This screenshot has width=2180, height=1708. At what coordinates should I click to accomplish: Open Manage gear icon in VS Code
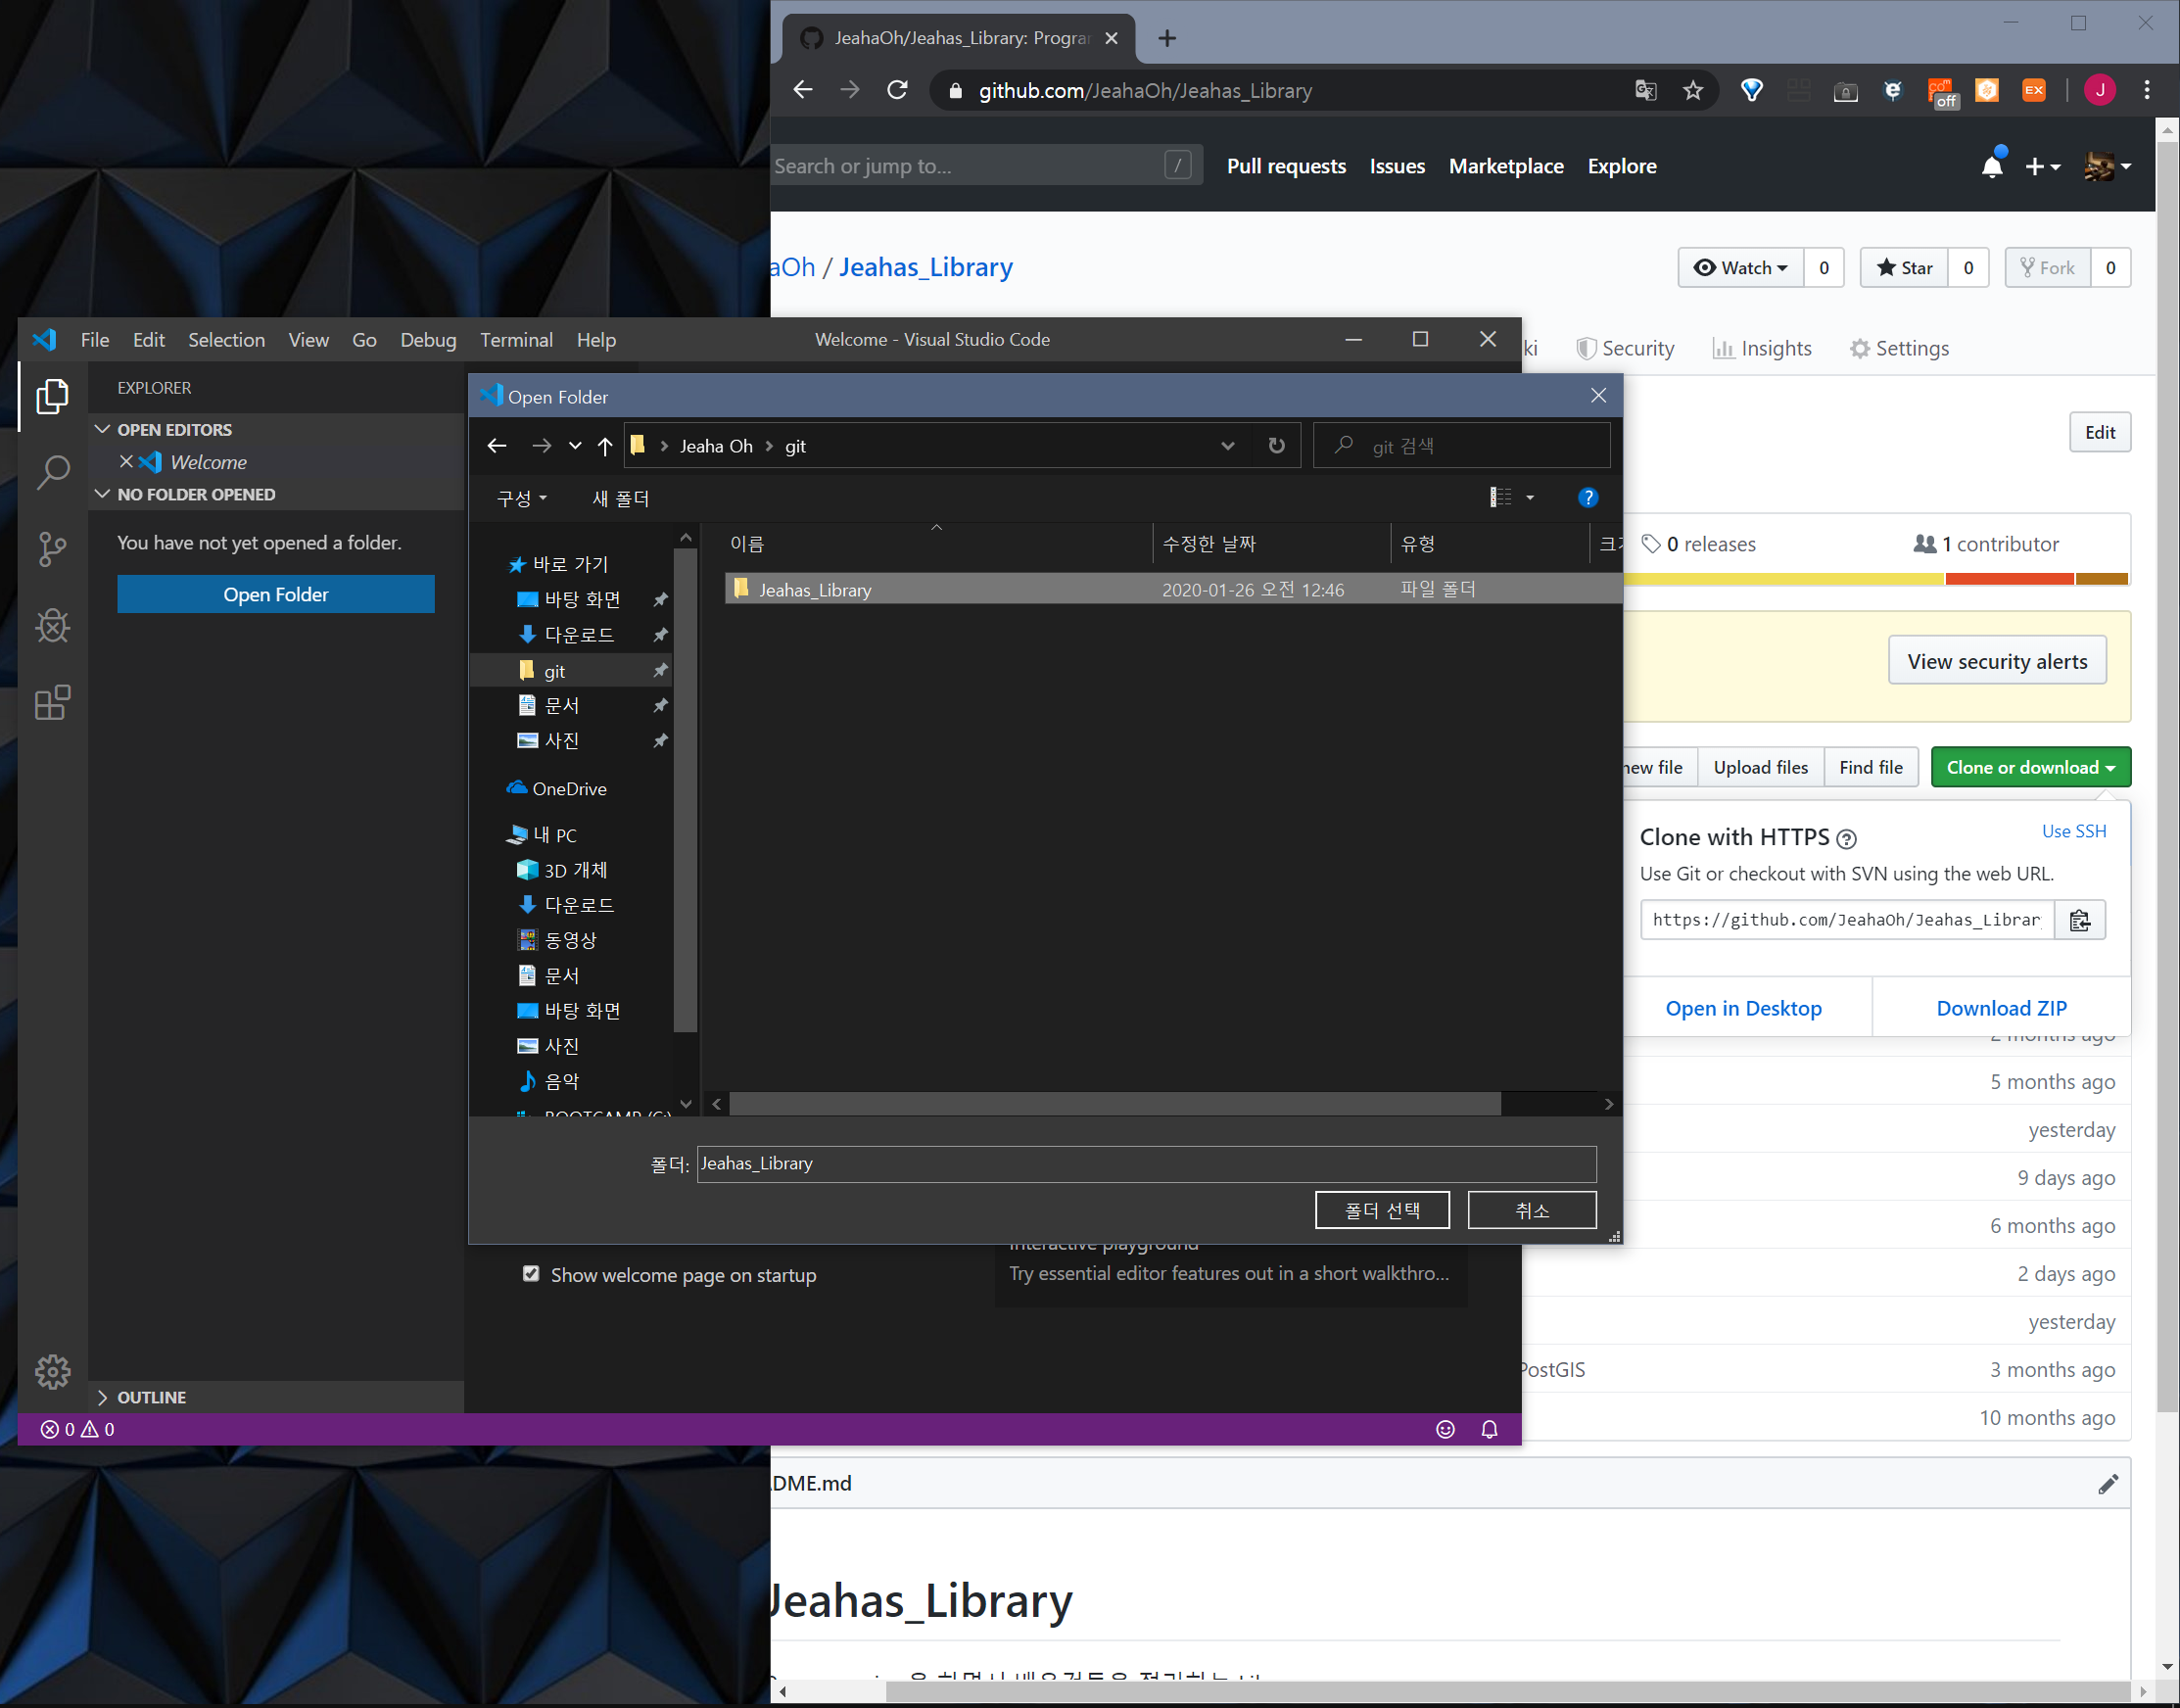(52, 1371)
